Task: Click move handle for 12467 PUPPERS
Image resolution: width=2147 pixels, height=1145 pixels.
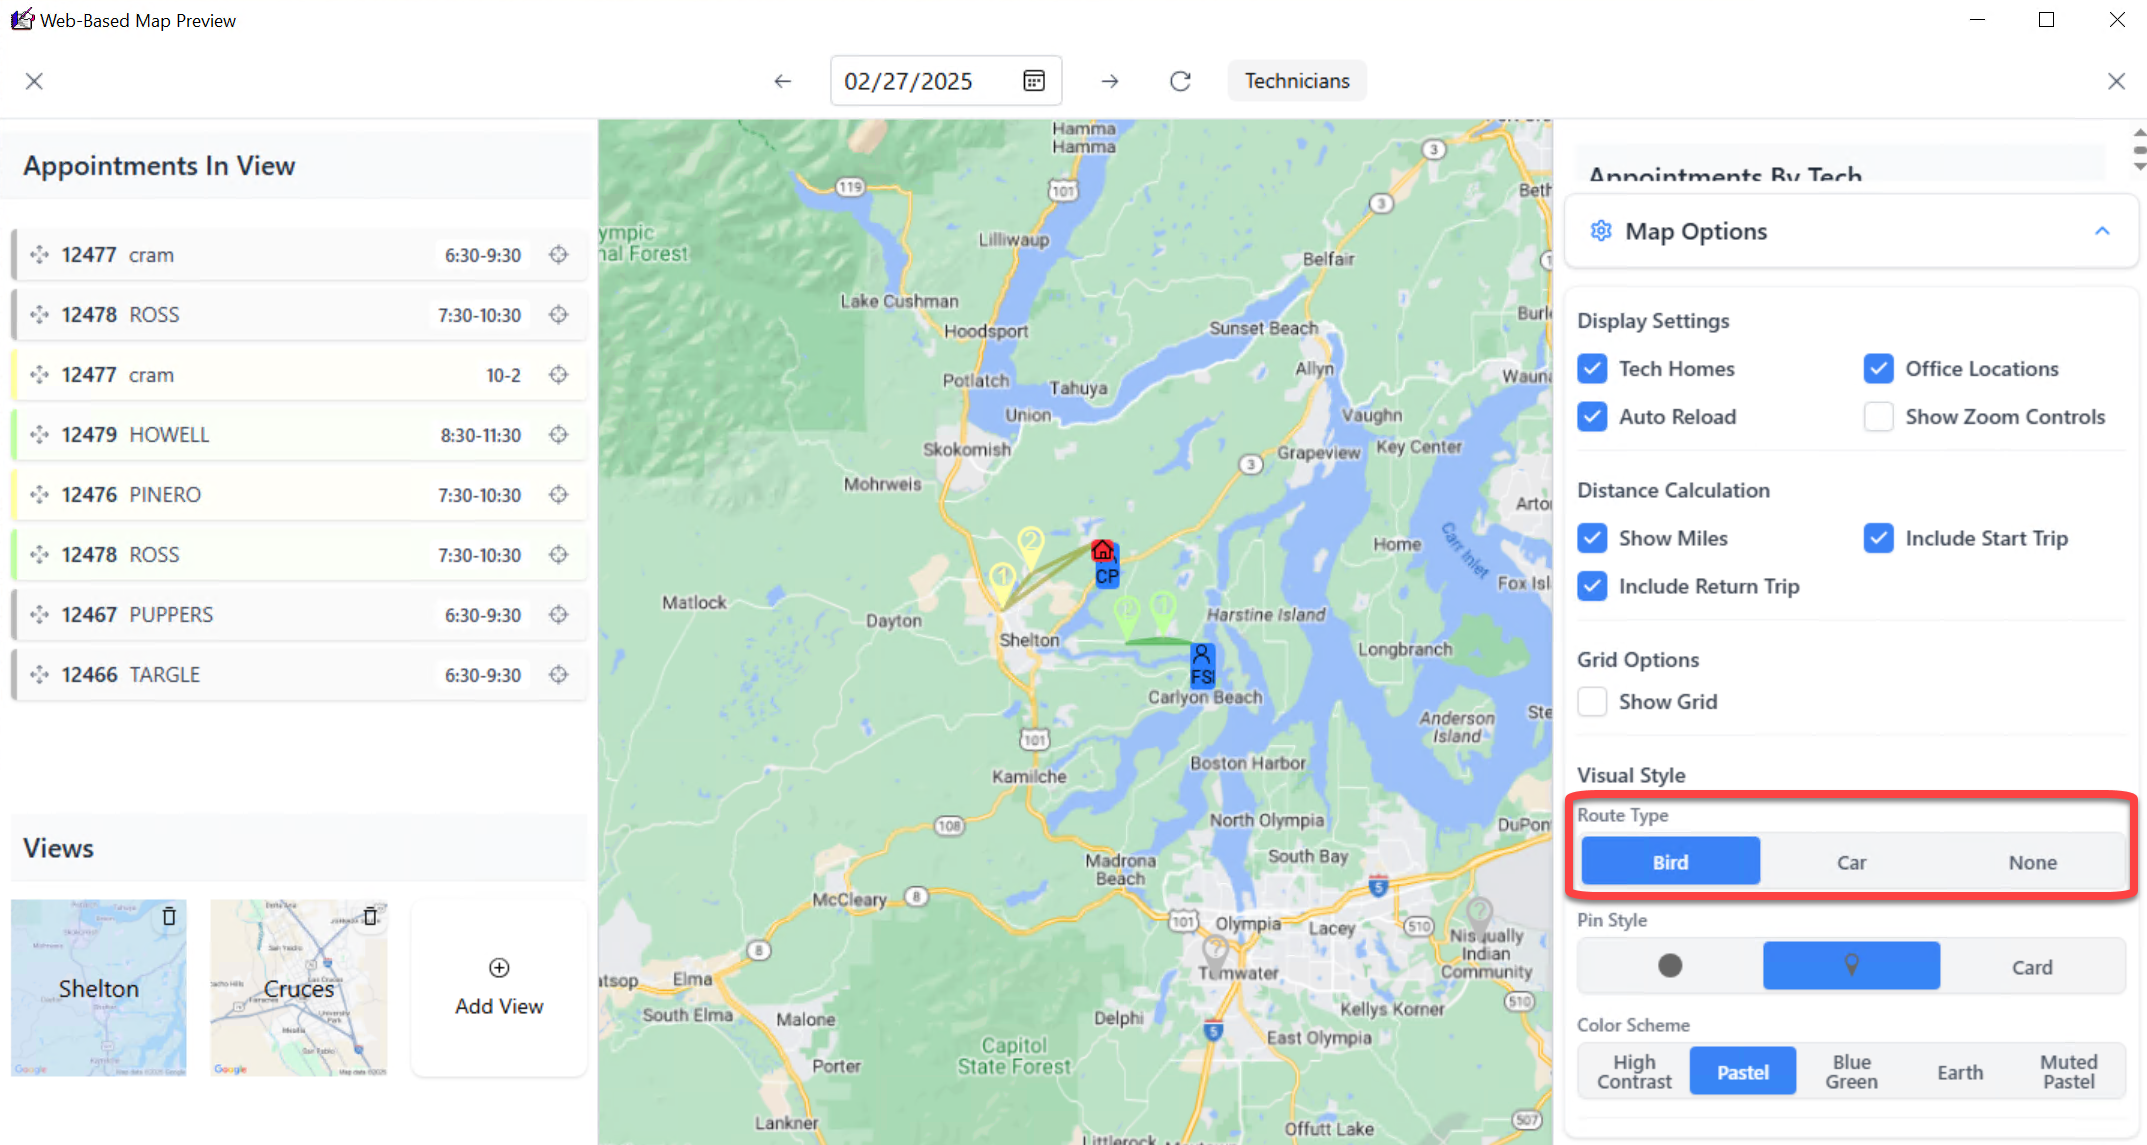Action: [40, 615]
